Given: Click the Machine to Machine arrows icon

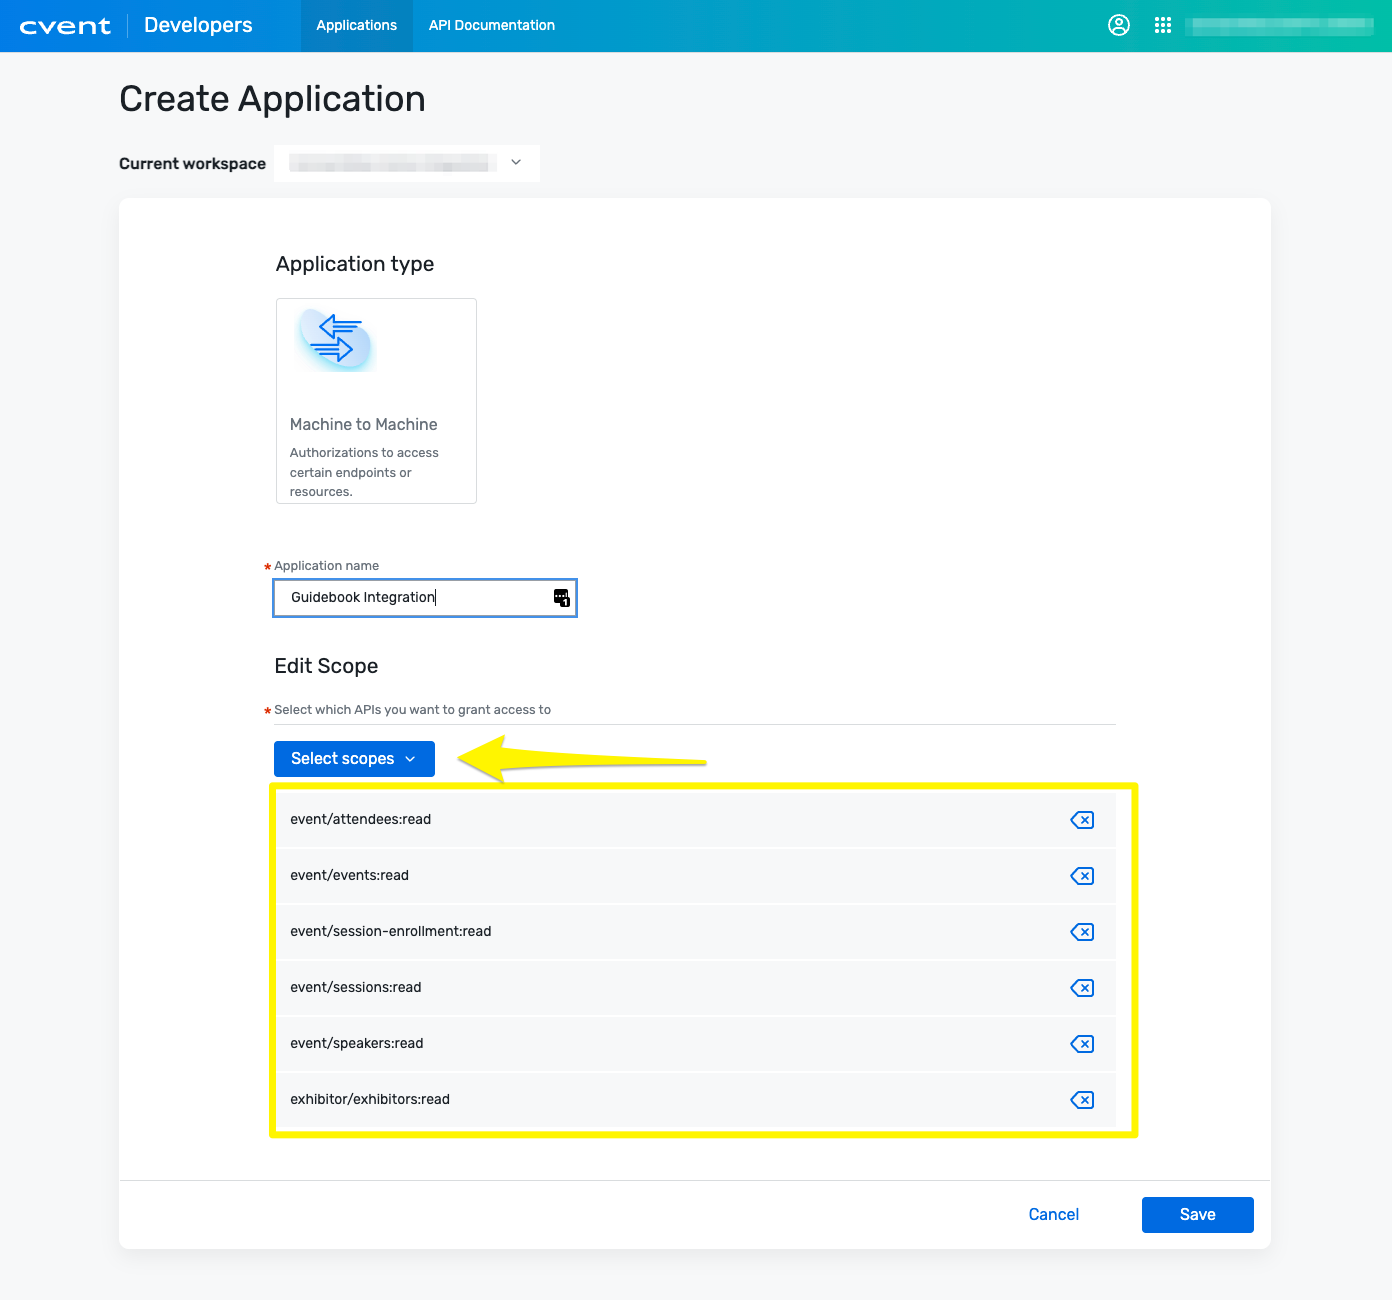Looking at the screenshot, I should (x=336, y=340).
